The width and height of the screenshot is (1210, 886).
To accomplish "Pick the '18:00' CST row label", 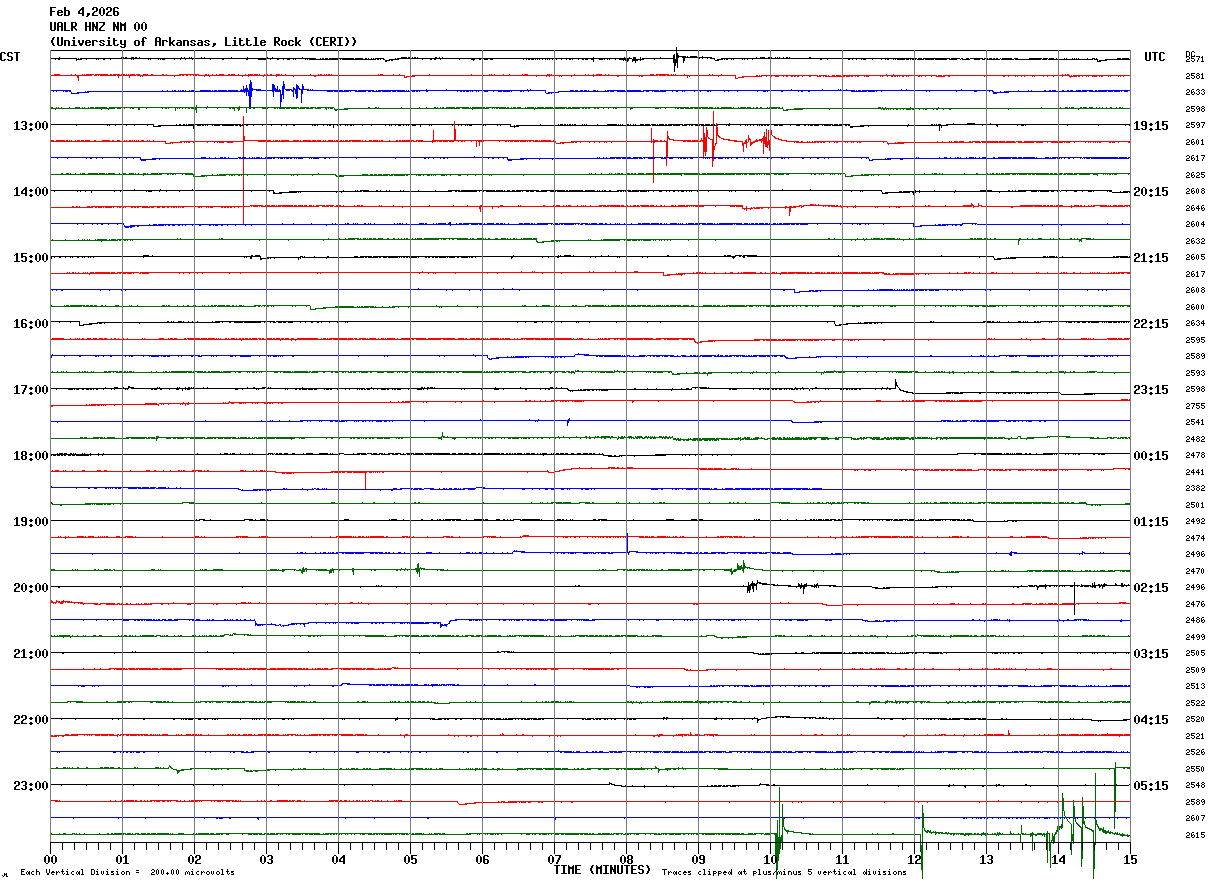I will click(x=30, y=456).
